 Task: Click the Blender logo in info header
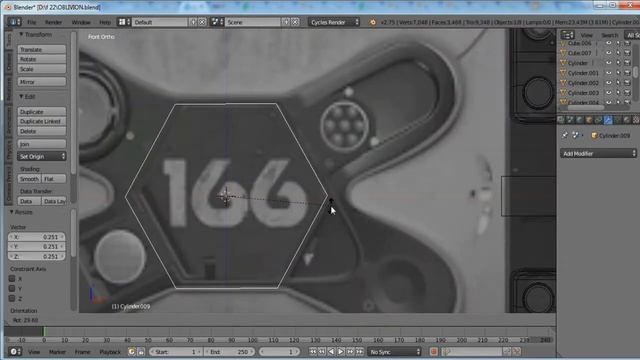click(x=373, y=22)
